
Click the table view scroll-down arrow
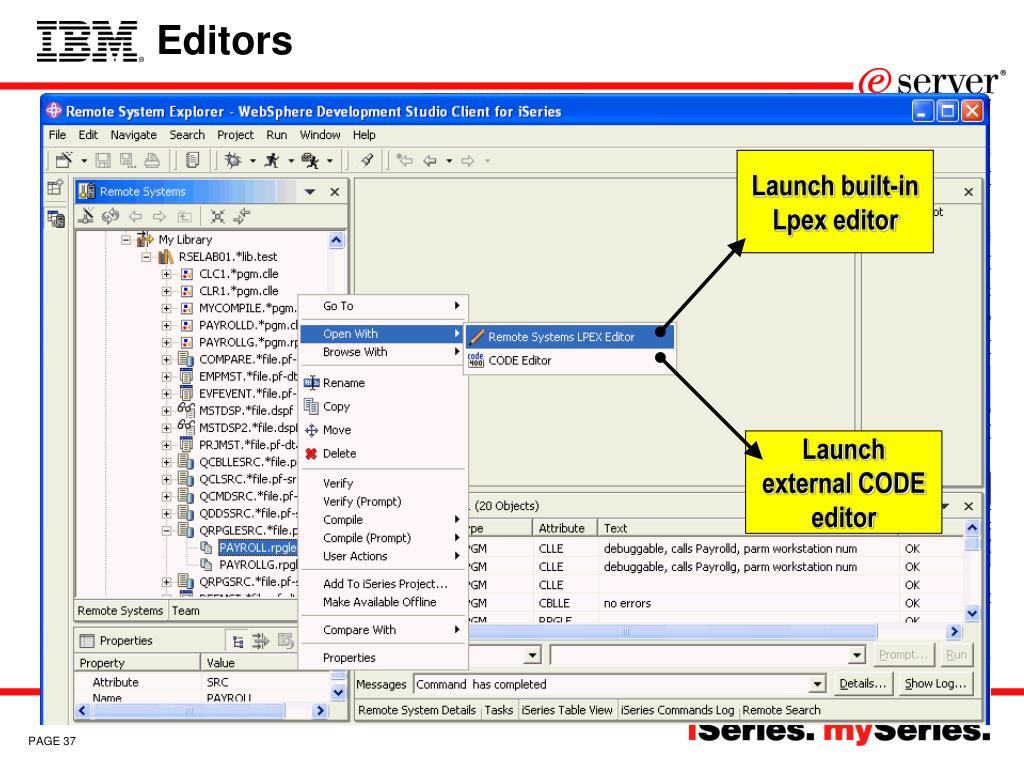click(972, 613)
